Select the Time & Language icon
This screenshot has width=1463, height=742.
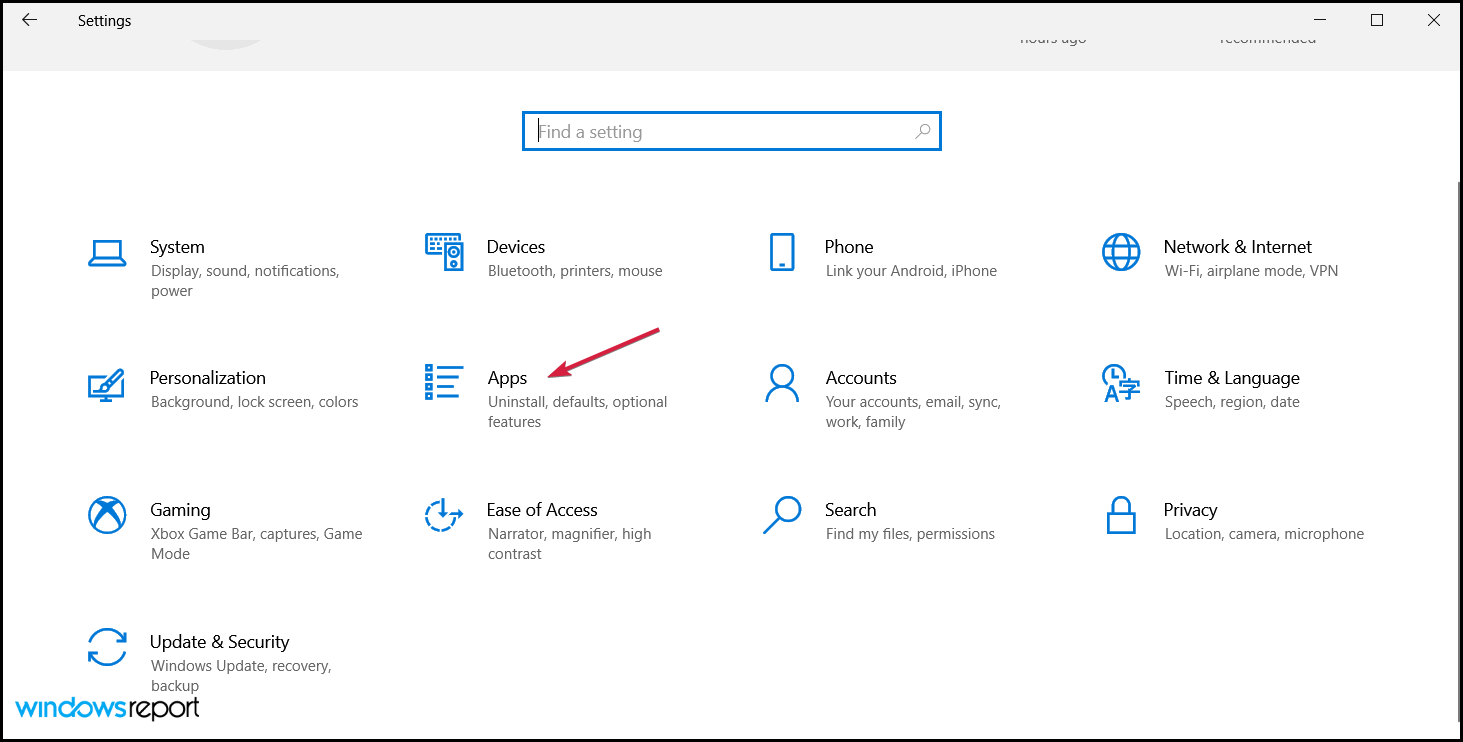(x=1120, y=383)
